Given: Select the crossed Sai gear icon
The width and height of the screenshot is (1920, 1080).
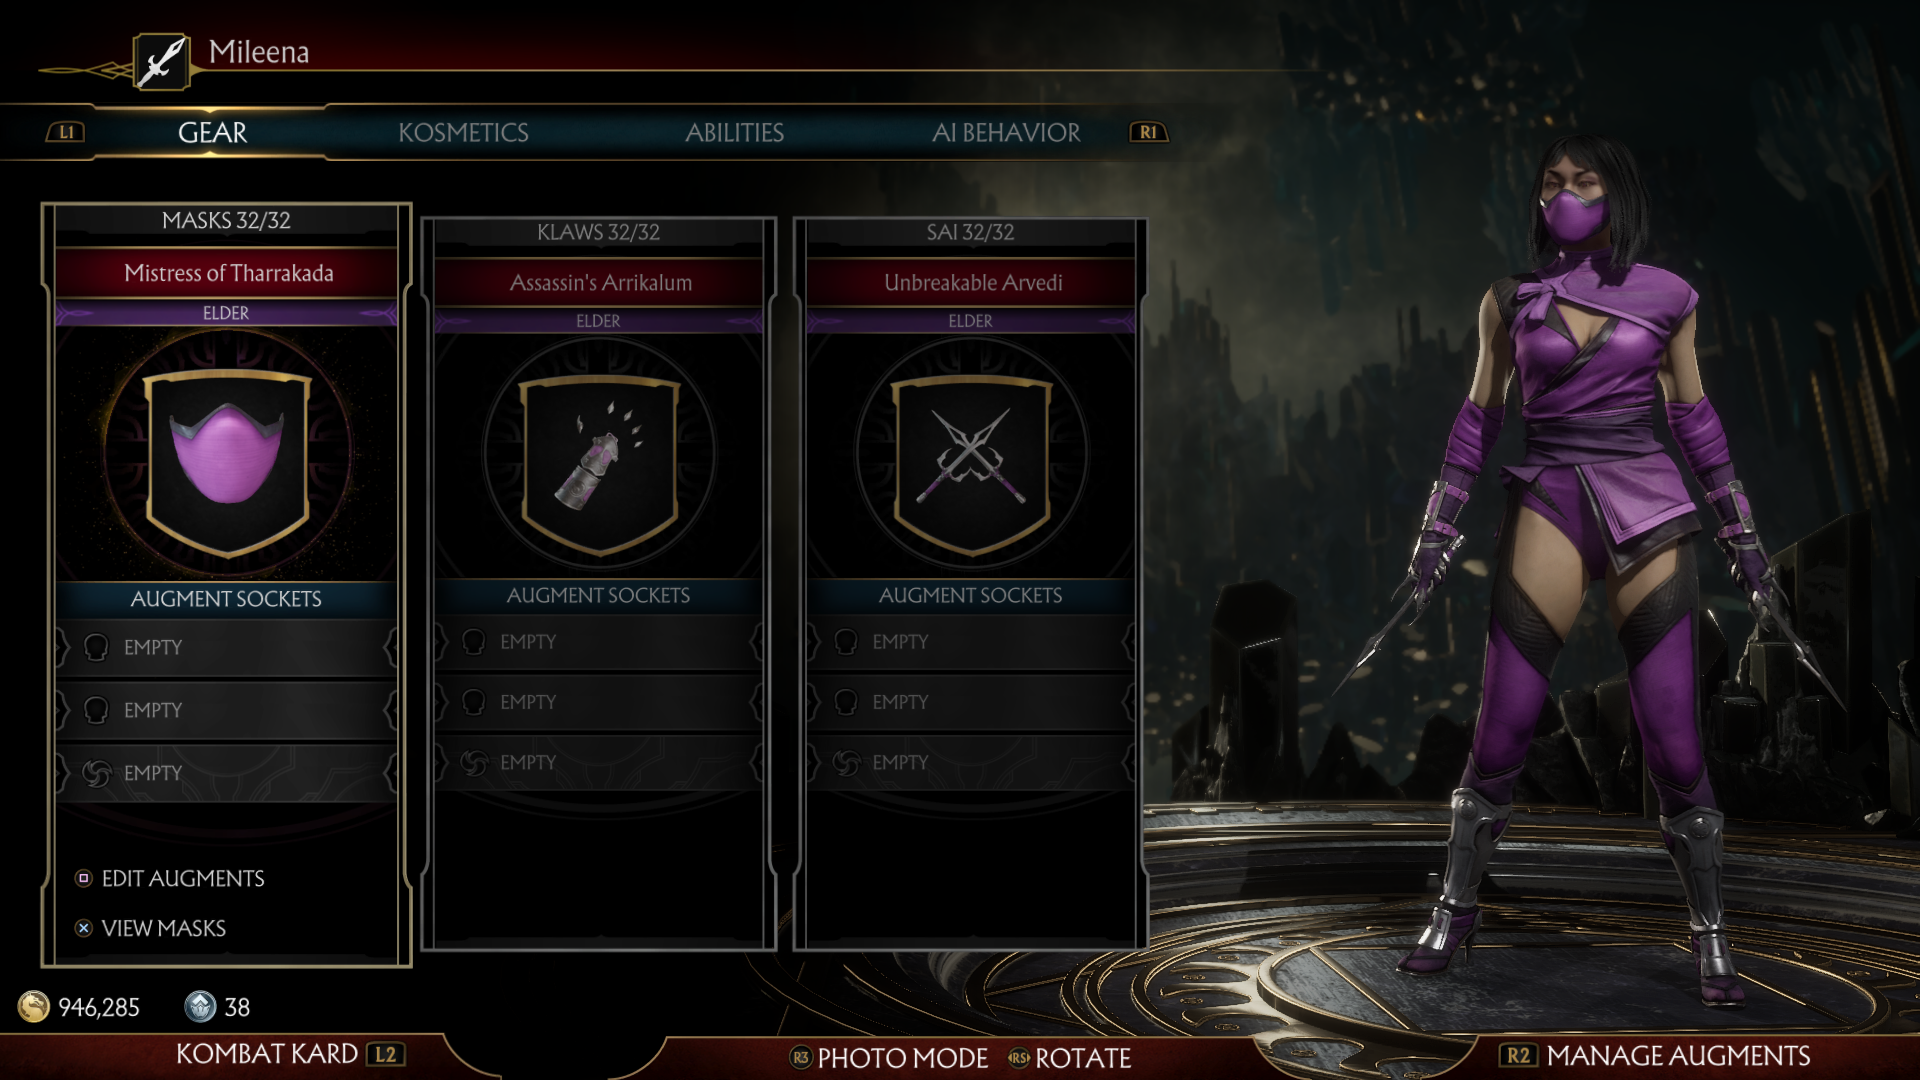Looking at the screenshot, I should [971, 464].
